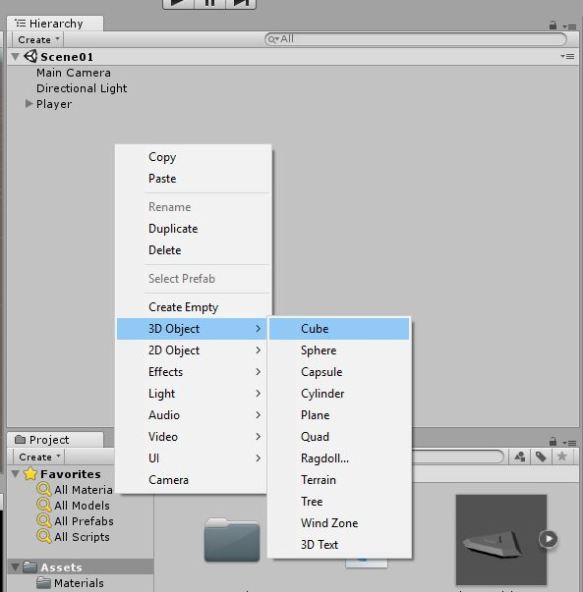This screenshot has width=583, height=592.
Task: Create a Plane object
Action: coord(339,415)
